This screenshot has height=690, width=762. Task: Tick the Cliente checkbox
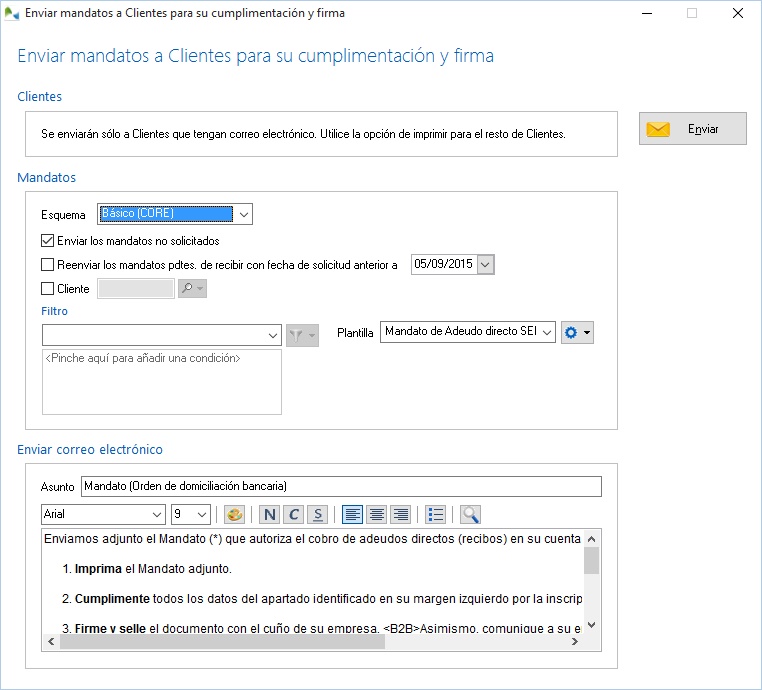[x=48, y=289]
